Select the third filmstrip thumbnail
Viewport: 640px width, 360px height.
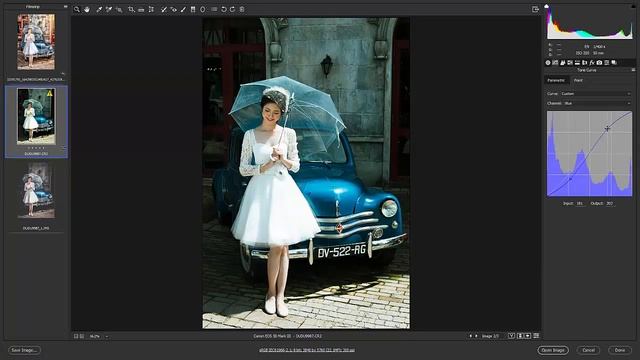[x=36, y=190]
